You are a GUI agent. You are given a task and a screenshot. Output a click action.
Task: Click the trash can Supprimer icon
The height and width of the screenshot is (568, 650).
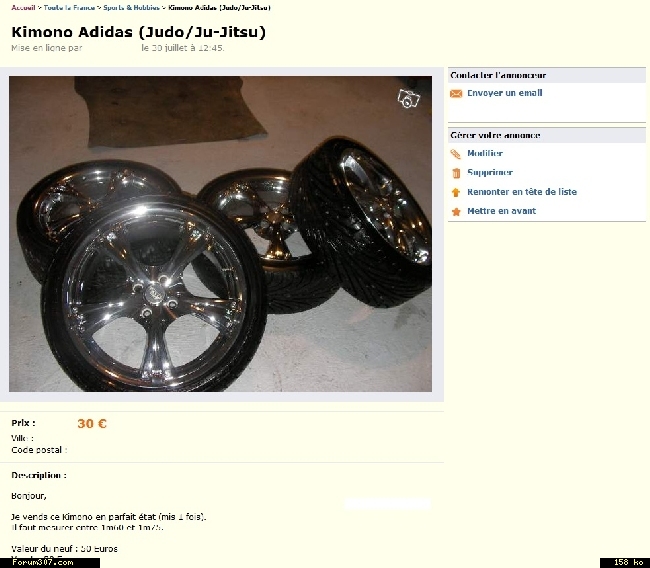pyautogui.click(x=456, y=173)
